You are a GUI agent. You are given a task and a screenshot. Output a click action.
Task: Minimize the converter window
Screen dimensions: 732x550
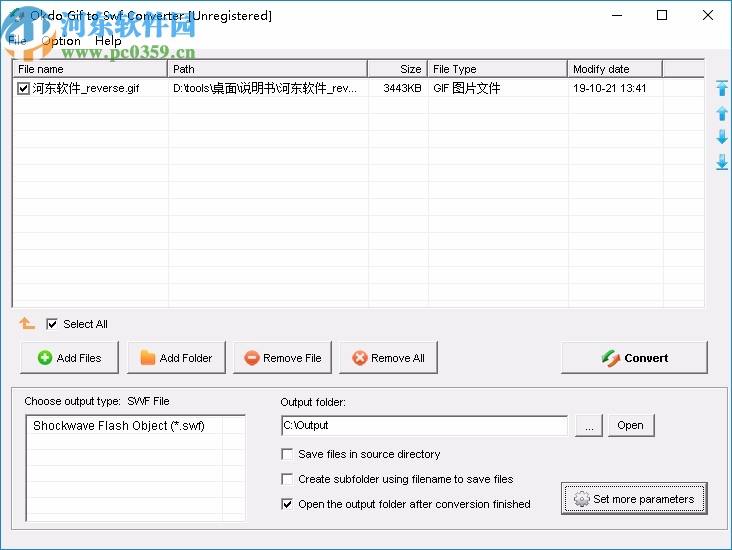point(617,15)
